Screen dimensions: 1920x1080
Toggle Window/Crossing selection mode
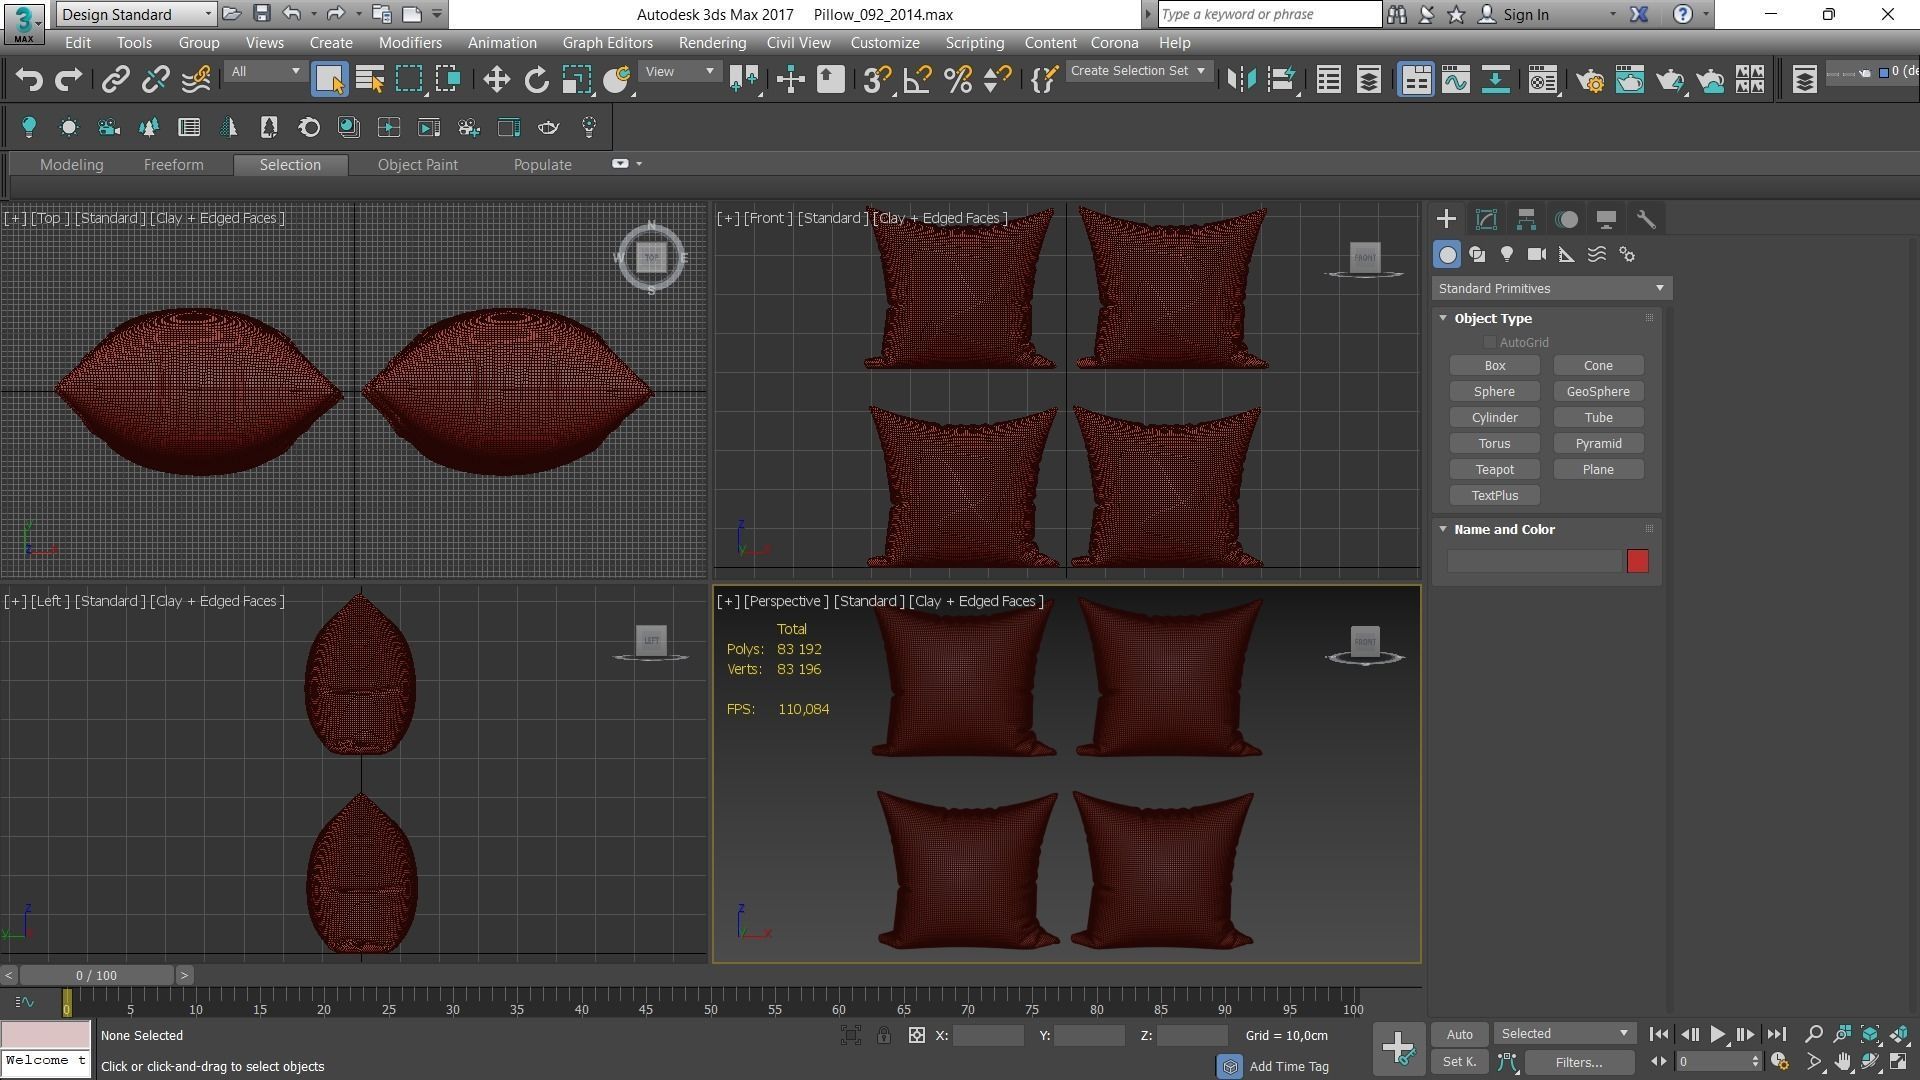448,80
